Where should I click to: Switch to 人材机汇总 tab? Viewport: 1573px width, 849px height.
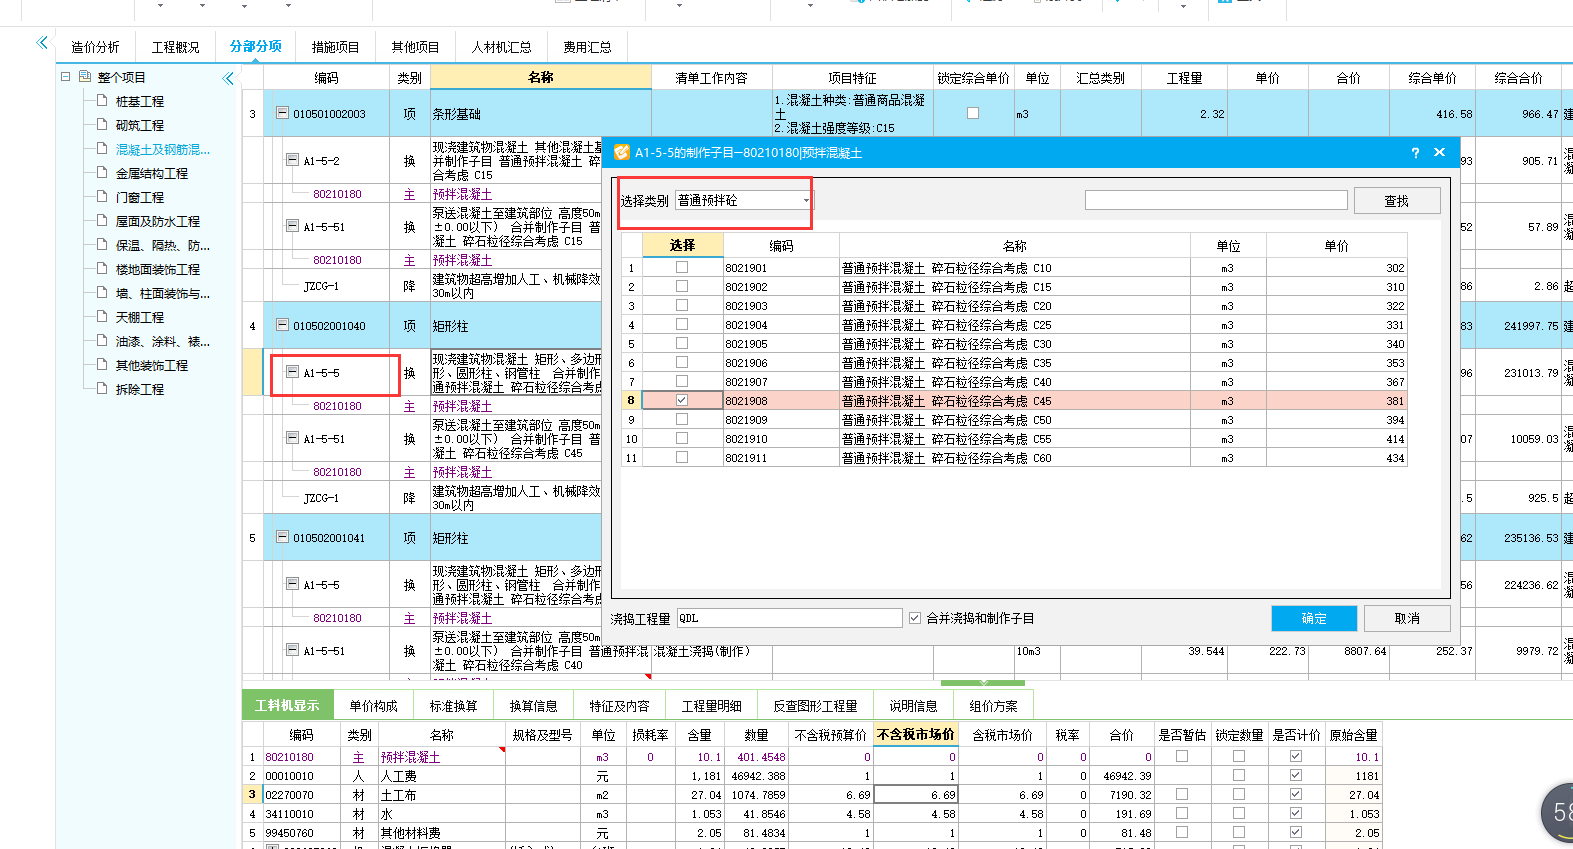[501, 47]
